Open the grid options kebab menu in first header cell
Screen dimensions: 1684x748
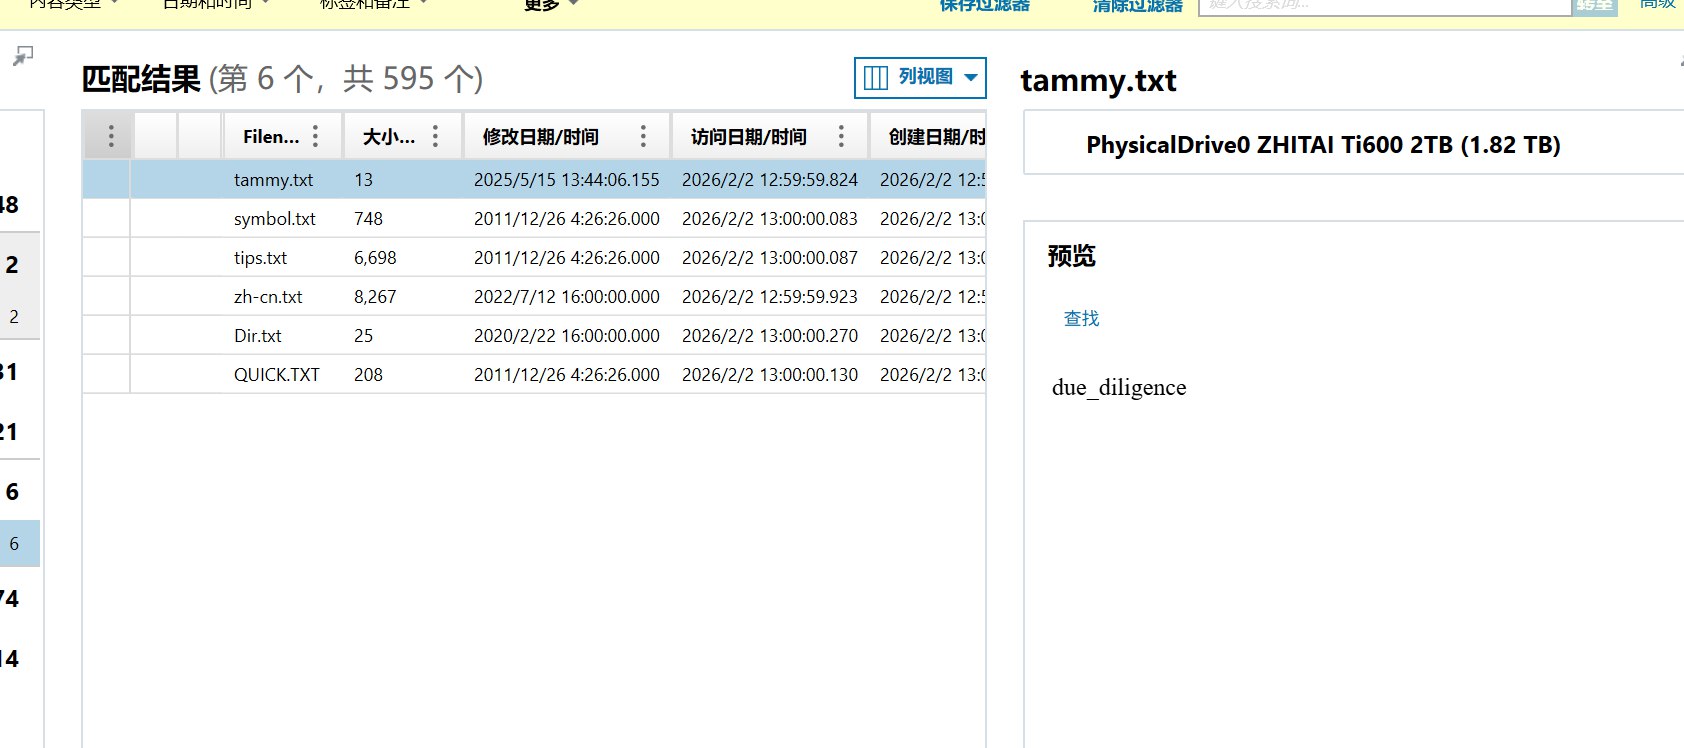click(110, 136)
